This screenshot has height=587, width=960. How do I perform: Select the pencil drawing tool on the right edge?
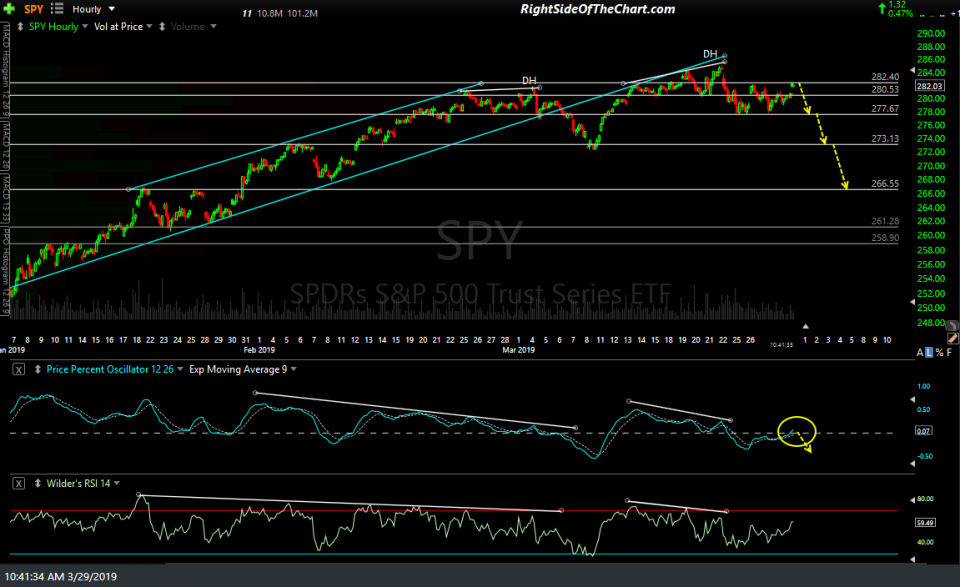(x=952, y=338)
